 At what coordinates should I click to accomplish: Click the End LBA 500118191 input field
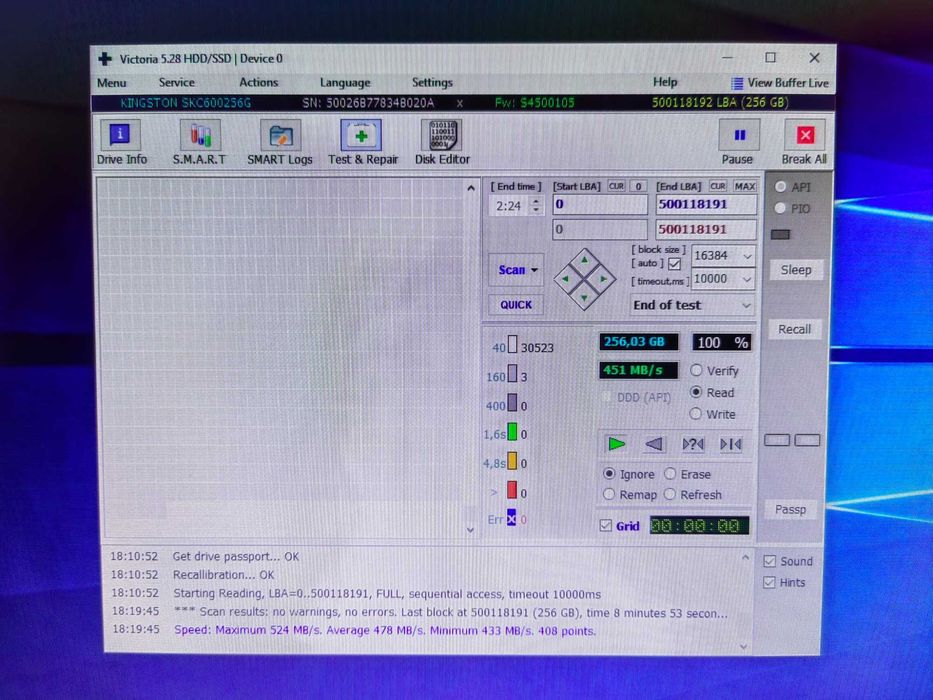pyautogui.click(x=706, y=205)
